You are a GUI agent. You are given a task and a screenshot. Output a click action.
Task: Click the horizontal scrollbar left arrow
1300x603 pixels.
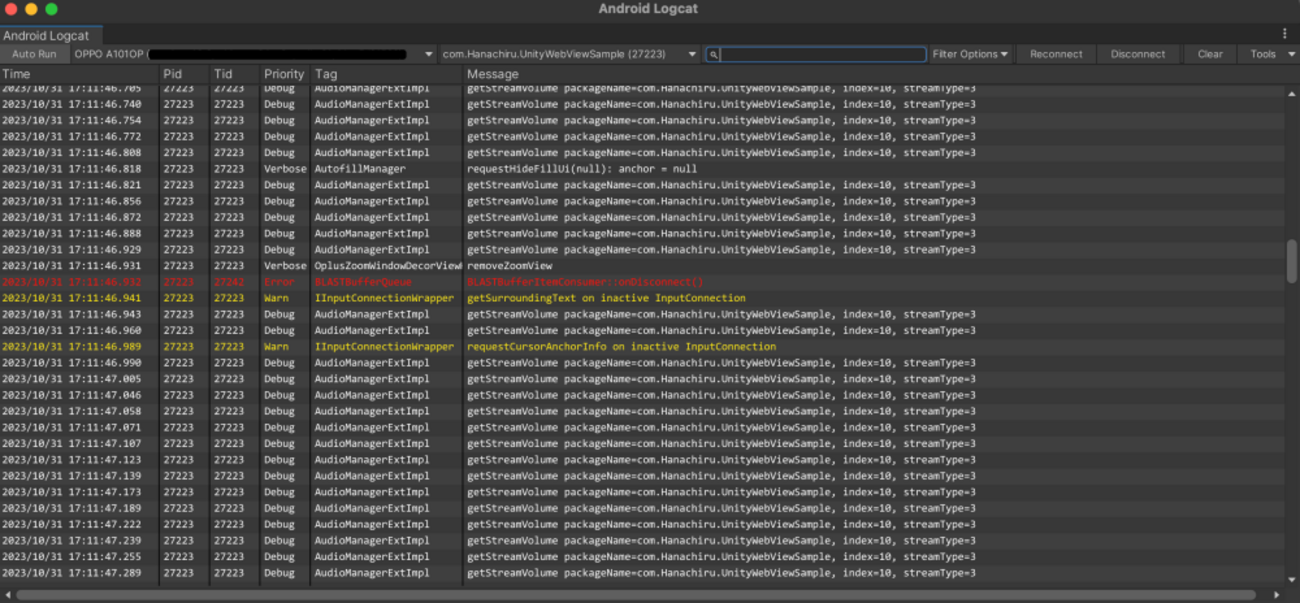point(7,593)
